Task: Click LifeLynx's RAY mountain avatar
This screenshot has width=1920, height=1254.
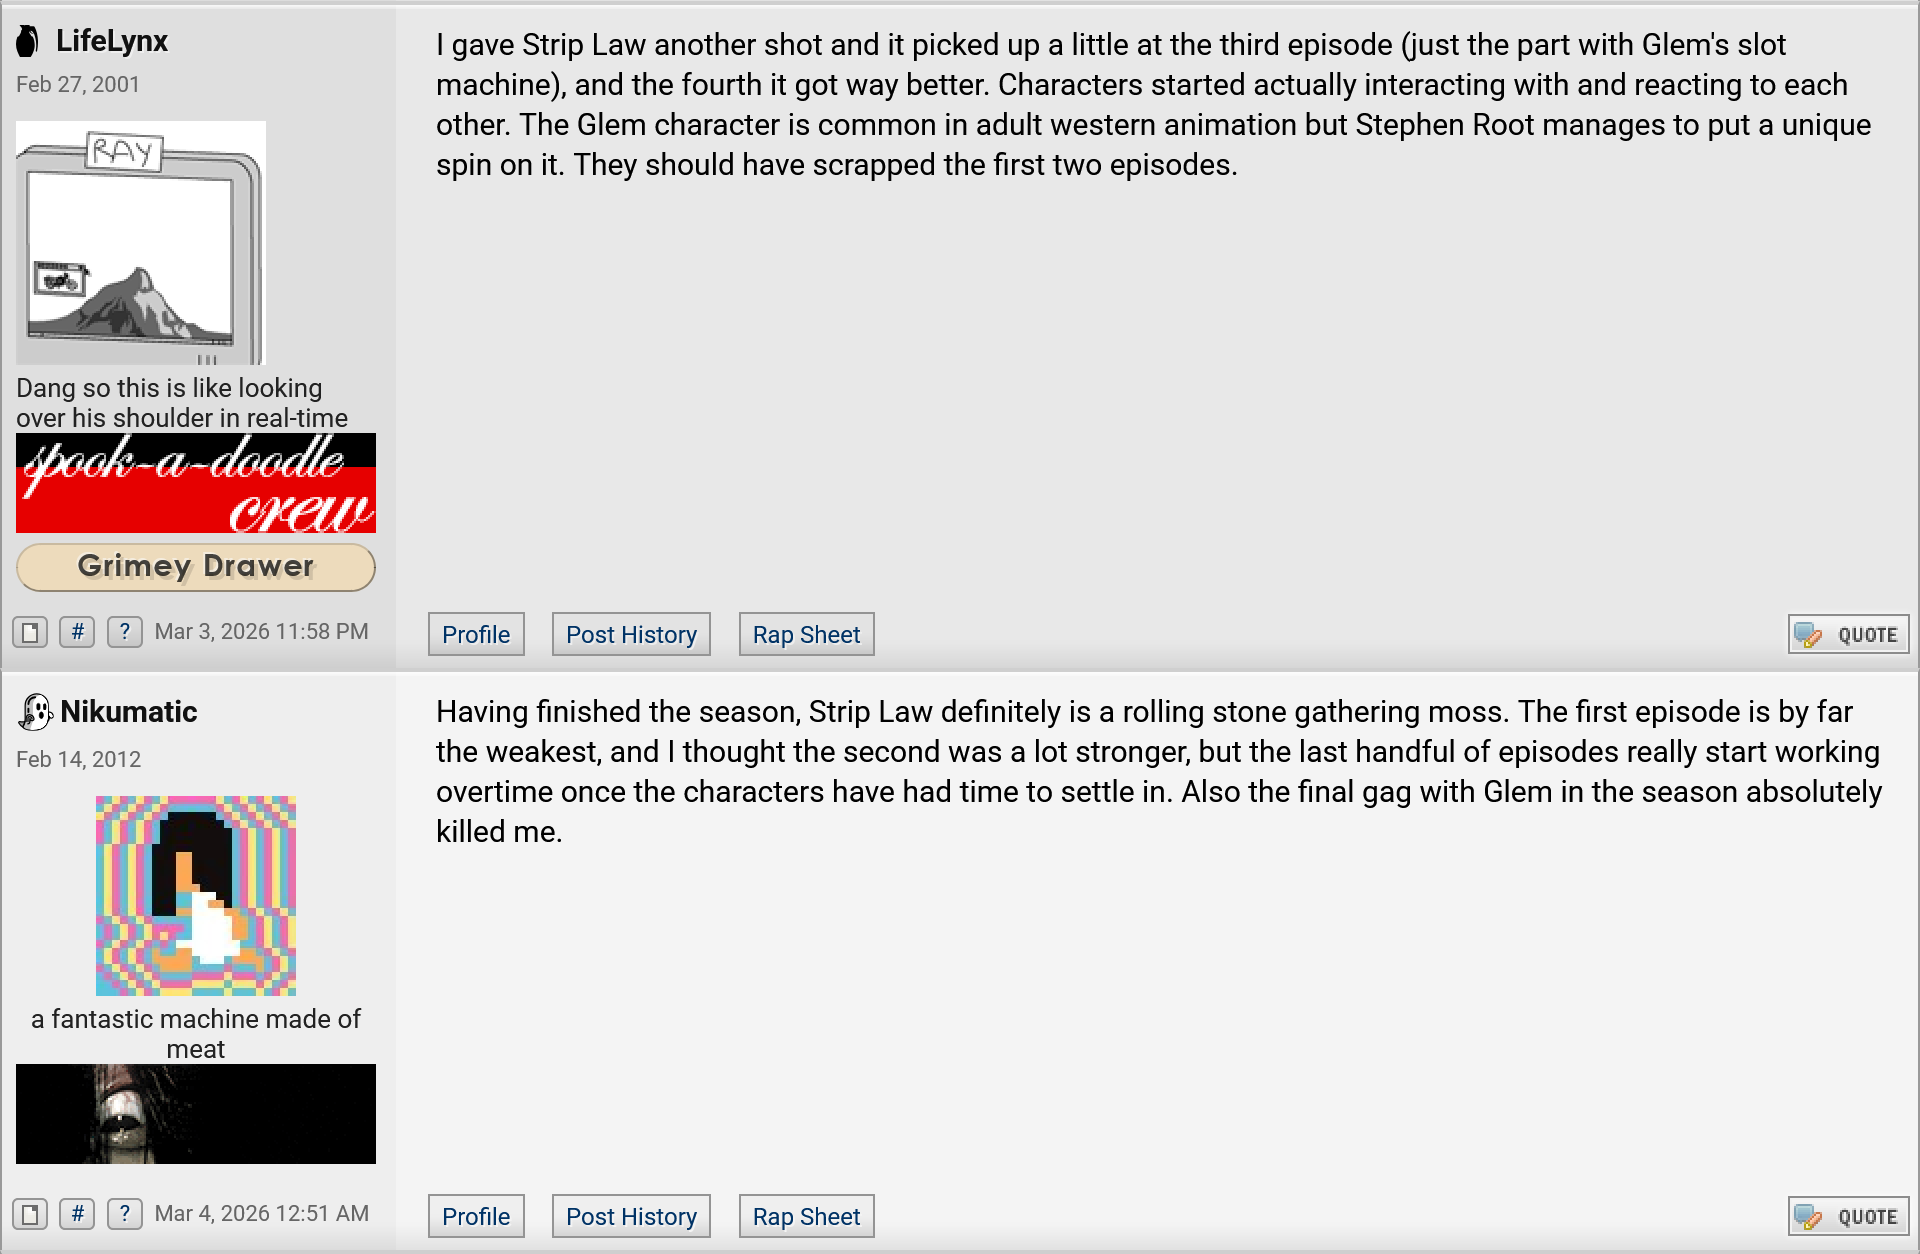Action: (x=141, y=243)
